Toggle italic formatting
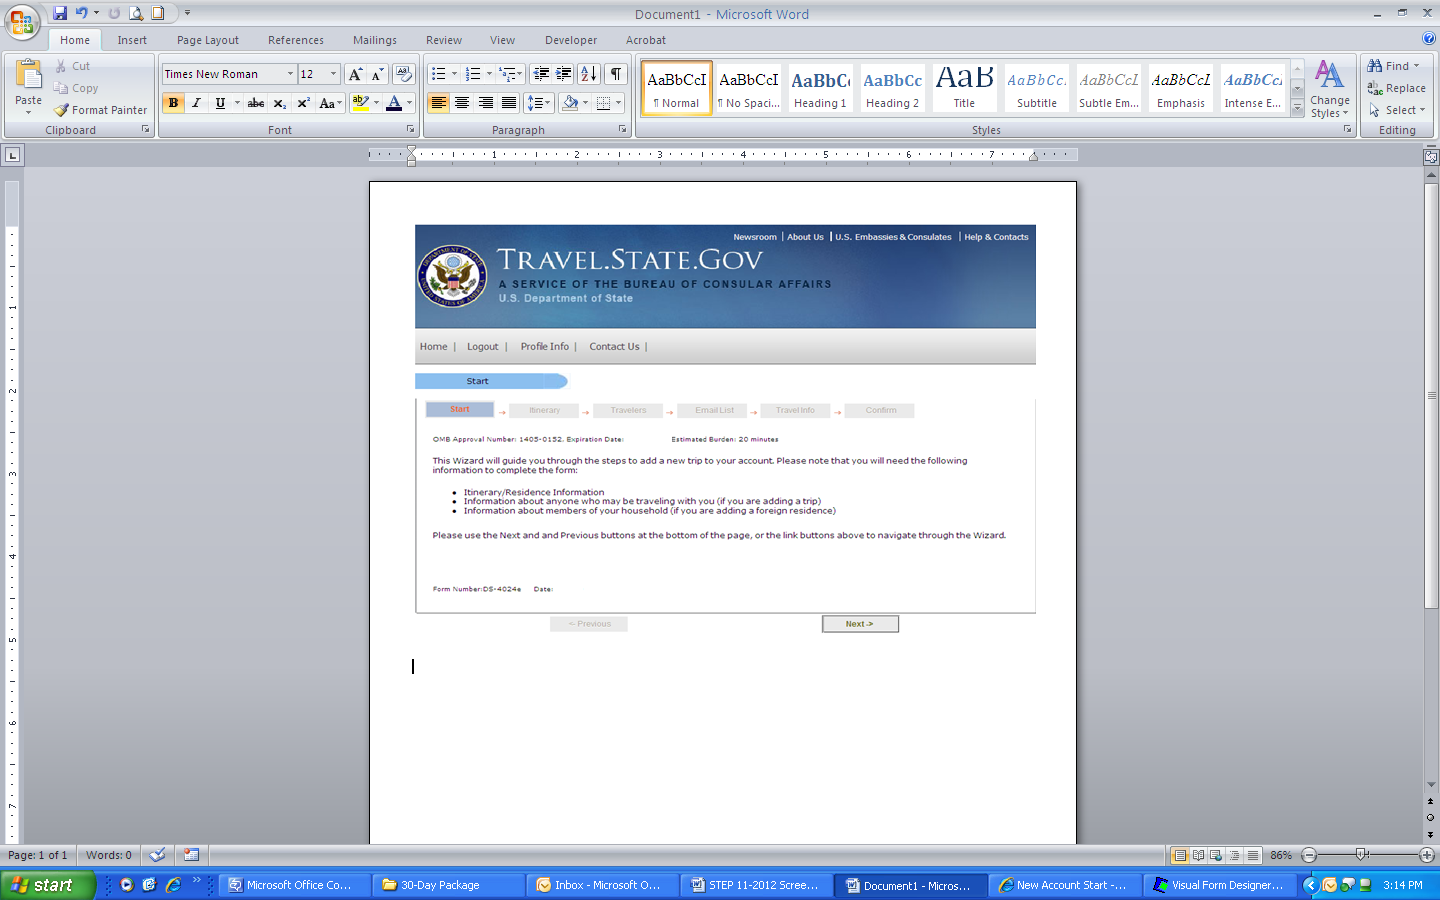 197,103
